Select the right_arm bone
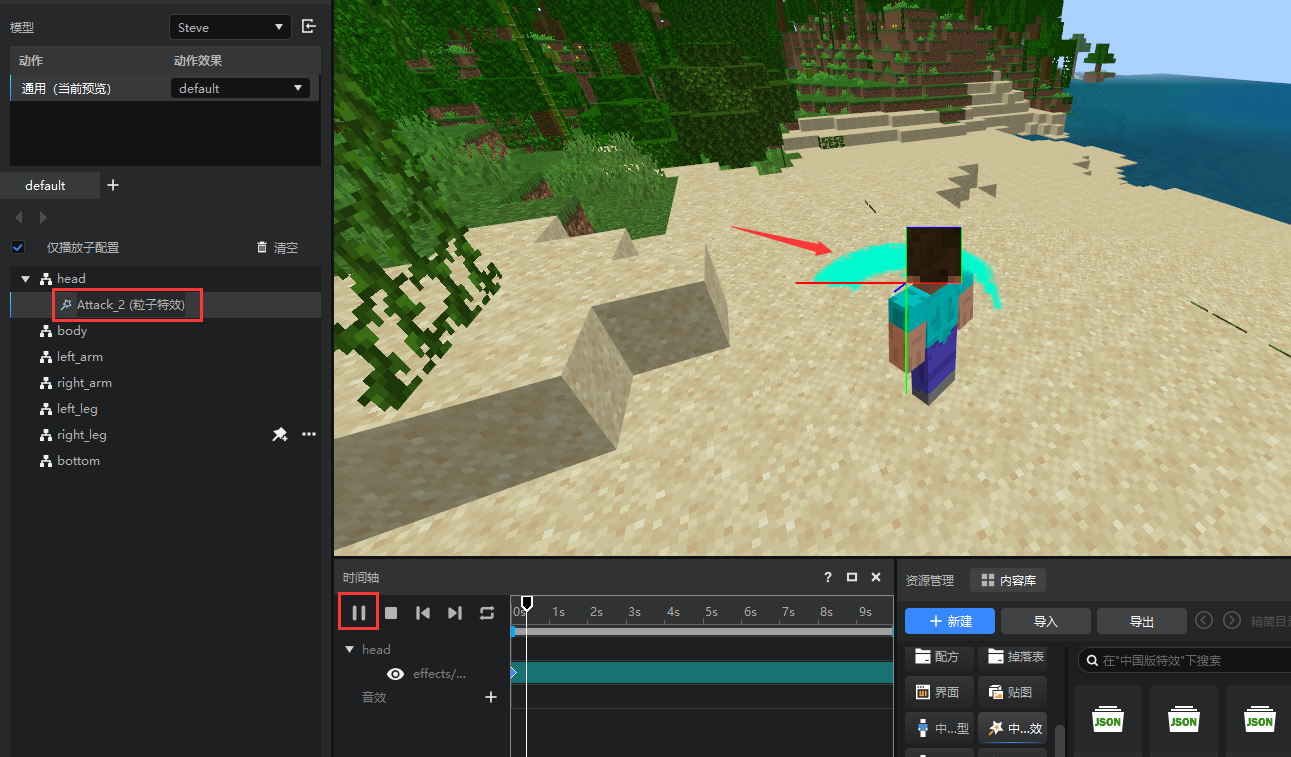The image size is (1291, 757). click(x=84, y=382)
